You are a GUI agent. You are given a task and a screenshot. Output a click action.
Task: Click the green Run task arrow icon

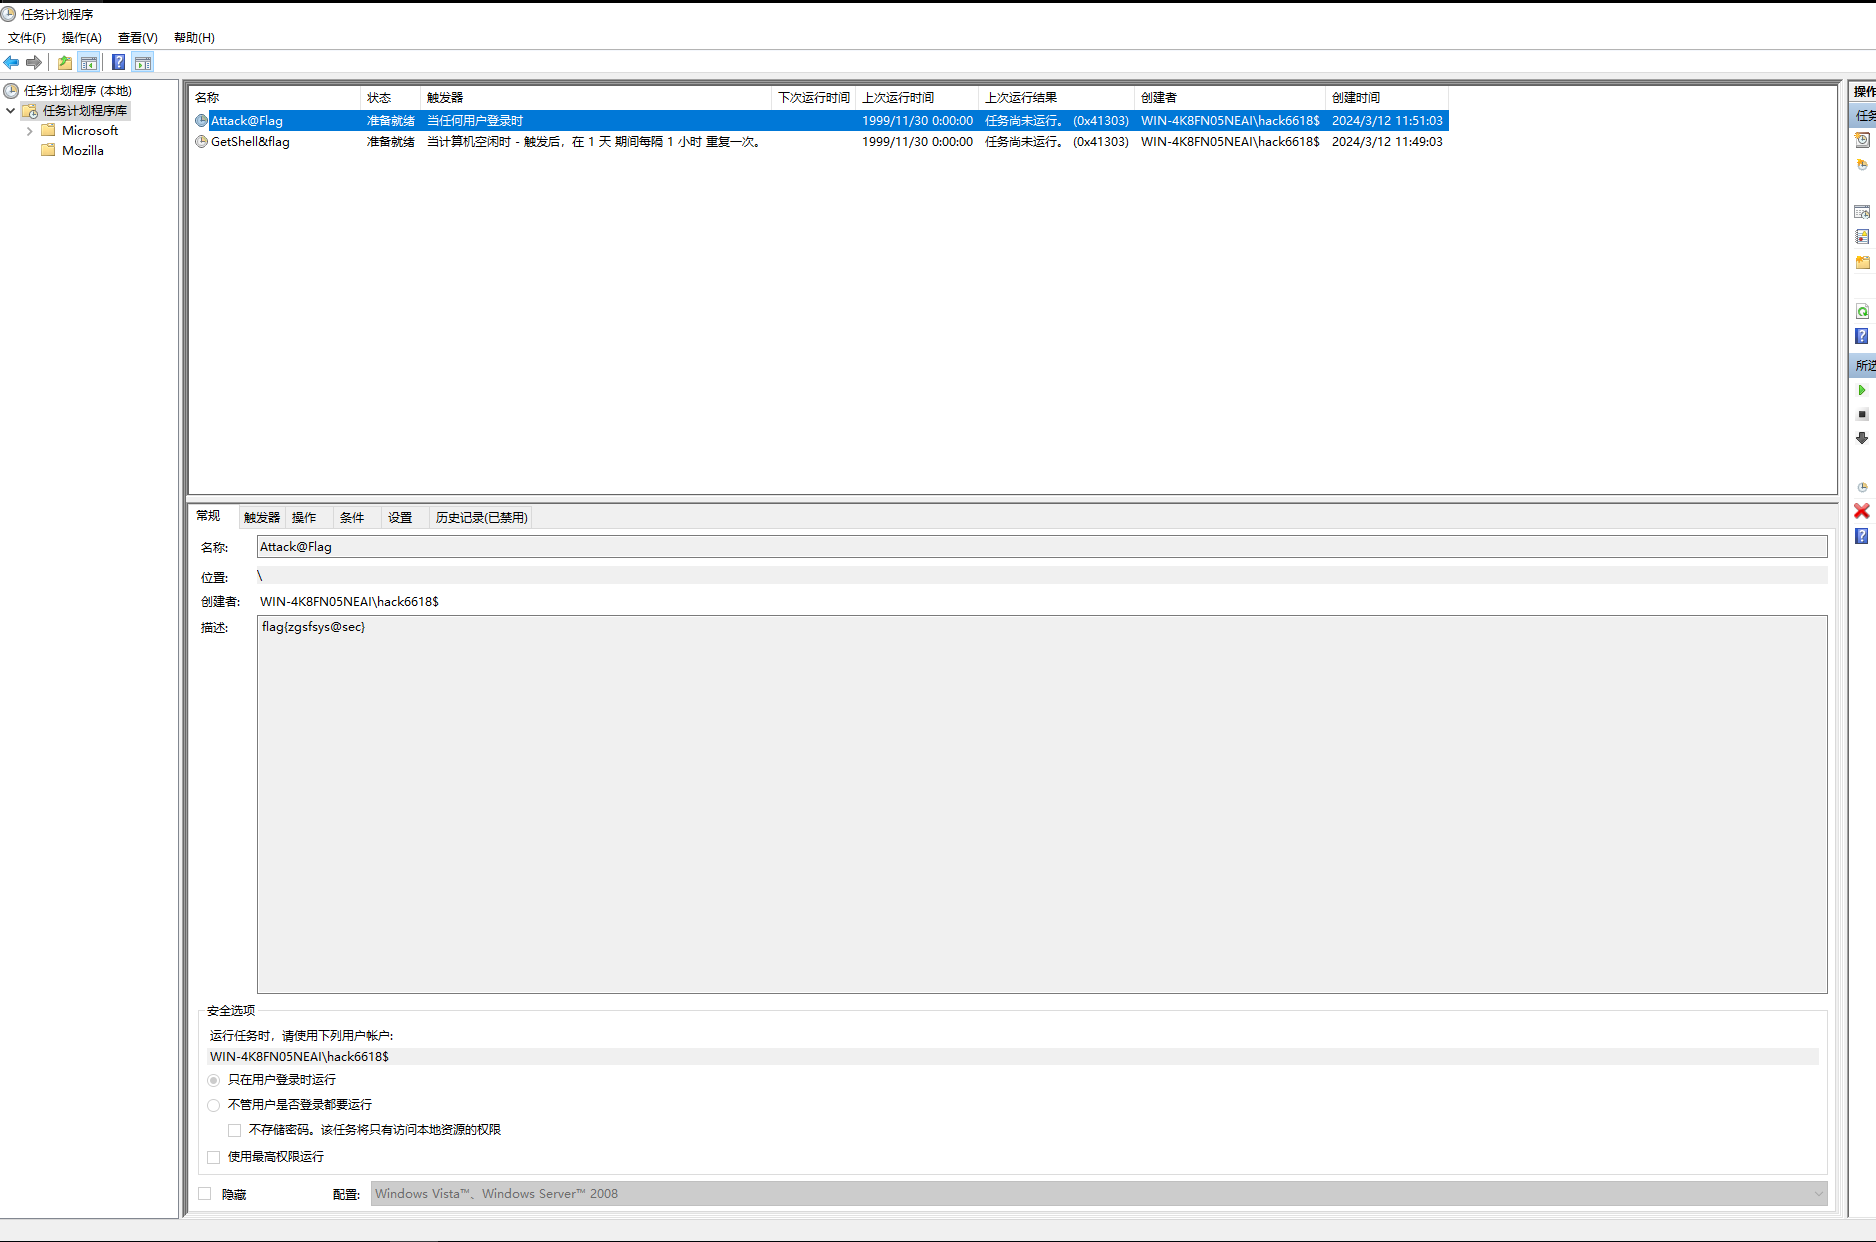coord(1861,390)
